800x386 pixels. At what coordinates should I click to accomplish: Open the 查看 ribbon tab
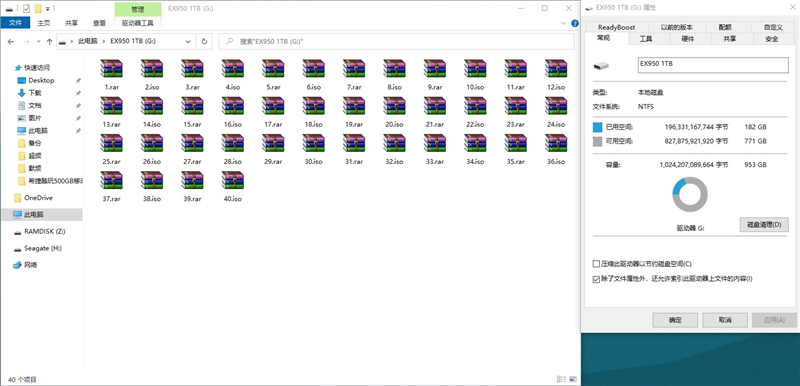pyautogui.click(x=99, y=23)
